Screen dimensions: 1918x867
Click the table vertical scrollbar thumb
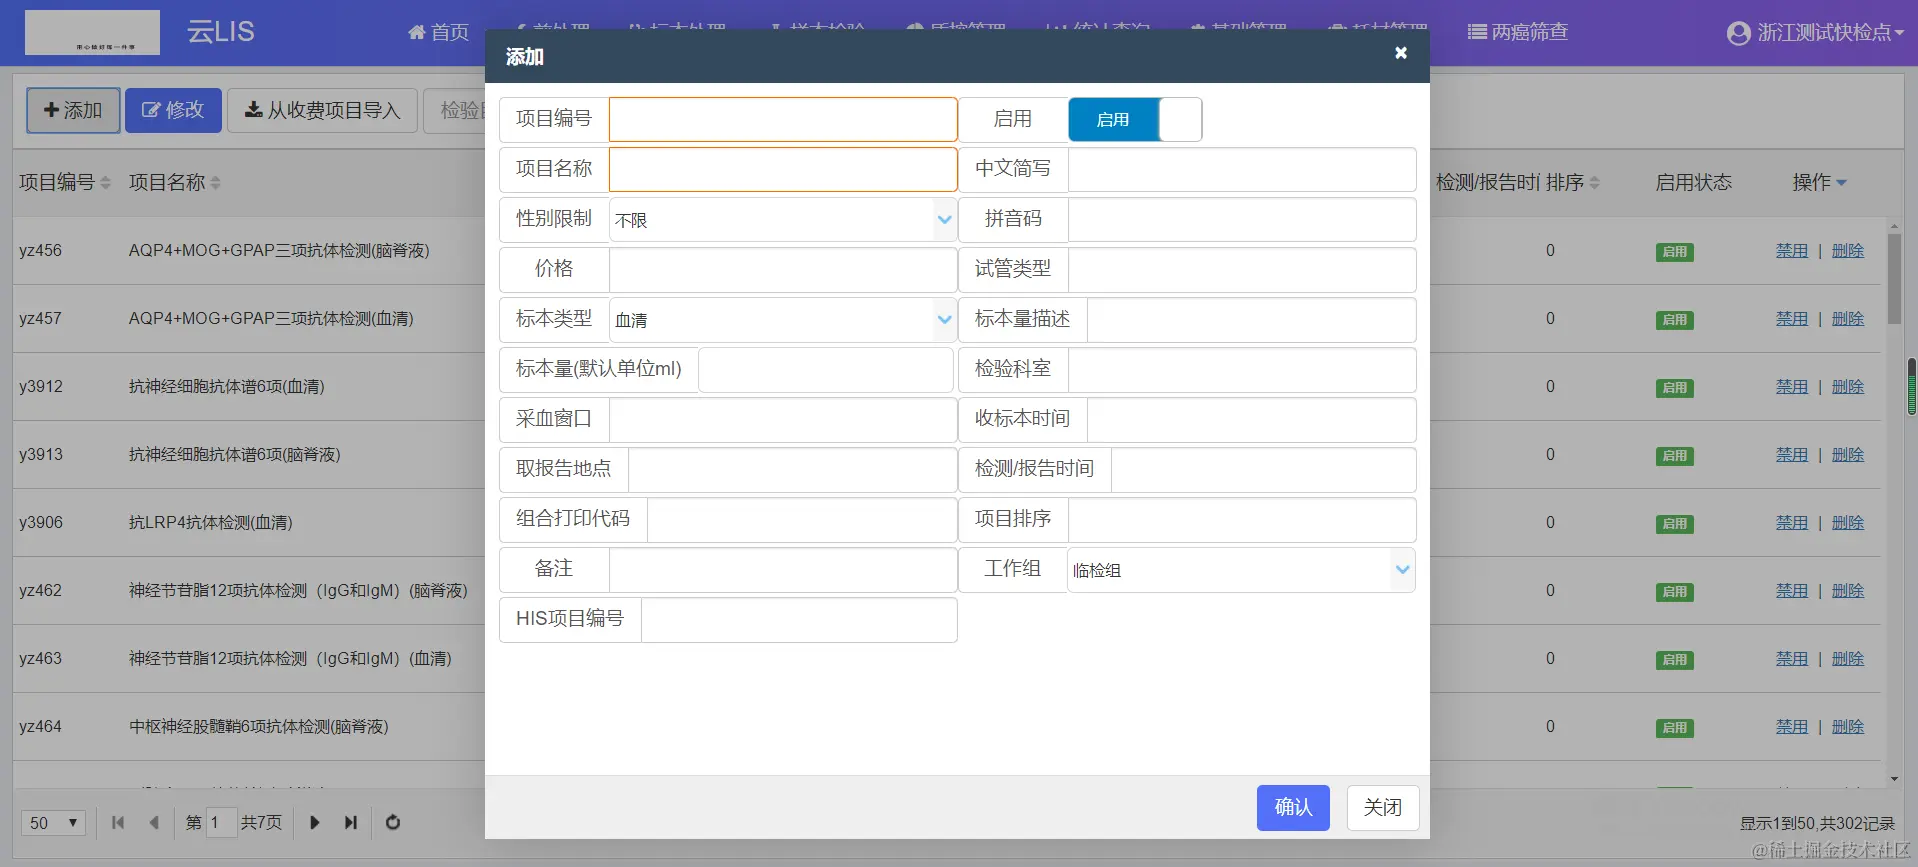(x=1894, y=279)
